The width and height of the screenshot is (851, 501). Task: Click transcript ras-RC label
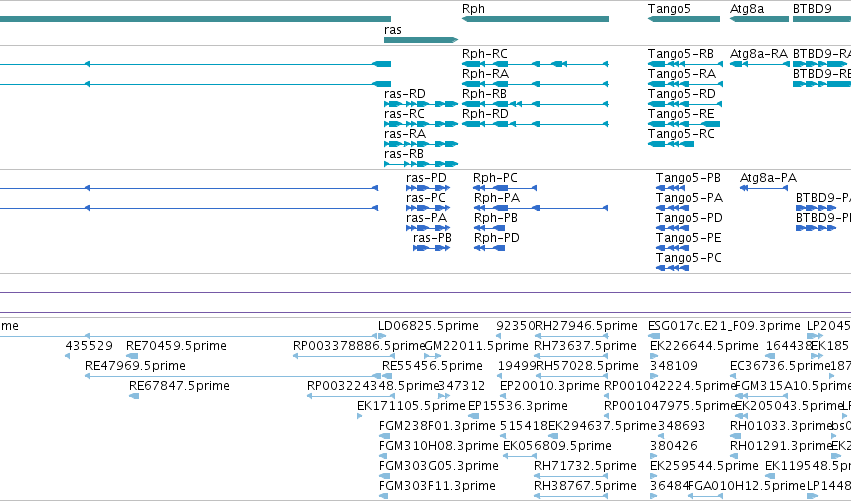404,114
